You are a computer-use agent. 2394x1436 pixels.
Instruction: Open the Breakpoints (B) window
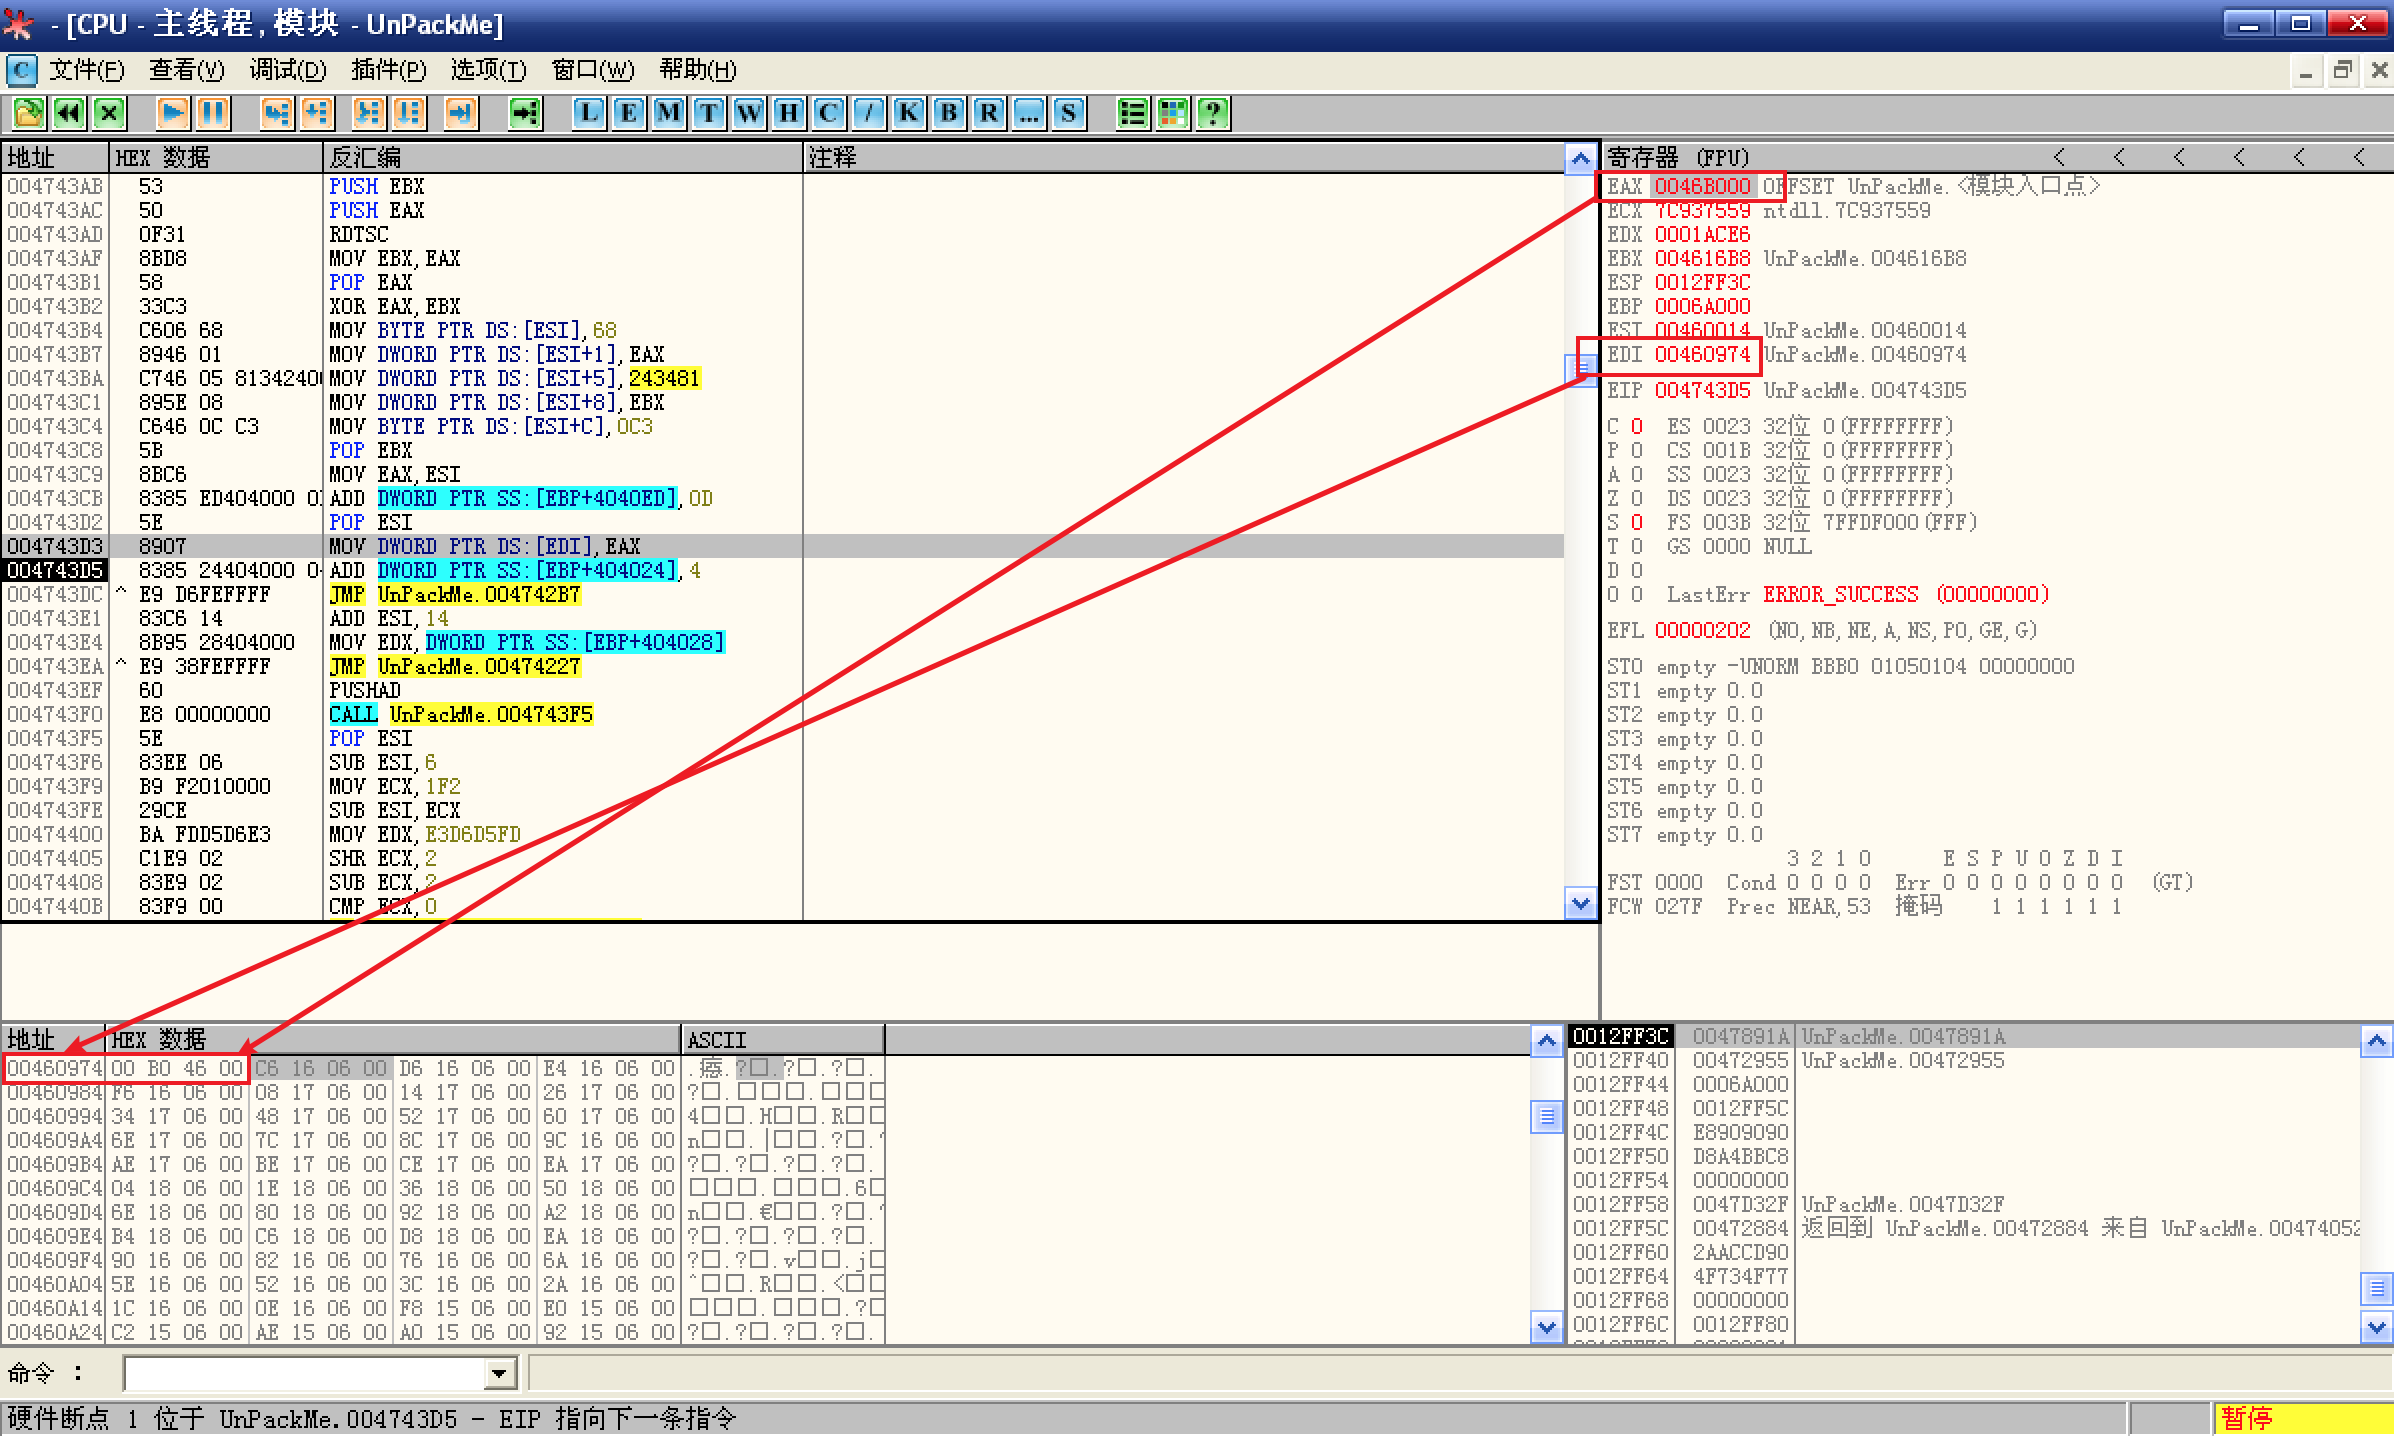(x=948, y=113)
